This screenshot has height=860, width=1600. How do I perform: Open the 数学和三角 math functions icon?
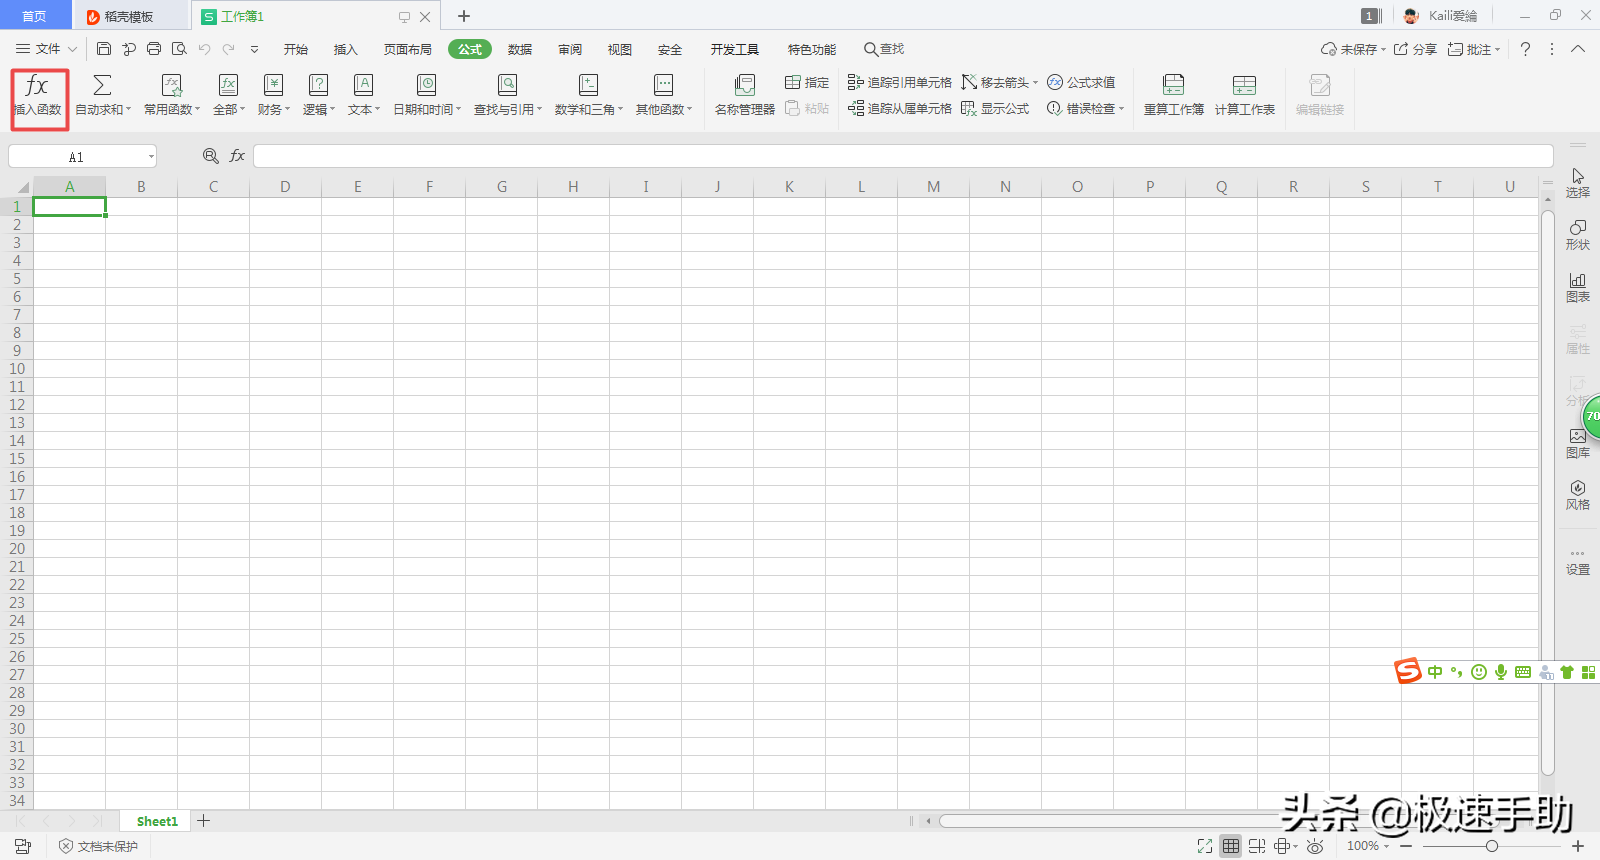click(x=588, y=85)
